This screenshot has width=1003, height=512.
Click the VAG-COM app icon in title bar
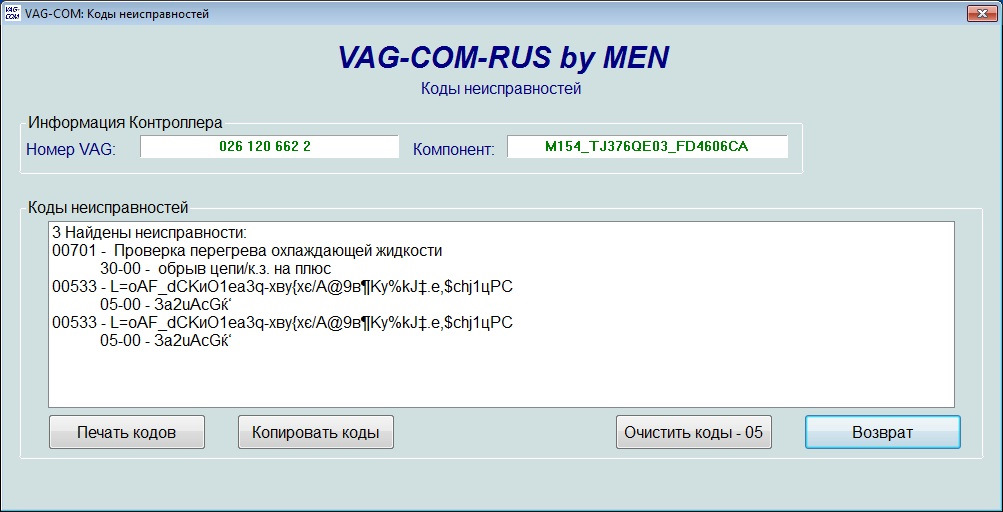point(12,13)
